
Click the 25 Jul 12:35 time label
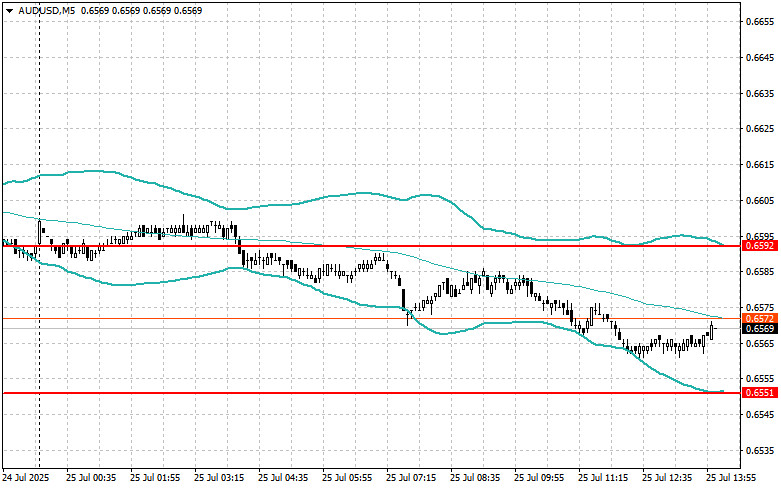[667, 478]
